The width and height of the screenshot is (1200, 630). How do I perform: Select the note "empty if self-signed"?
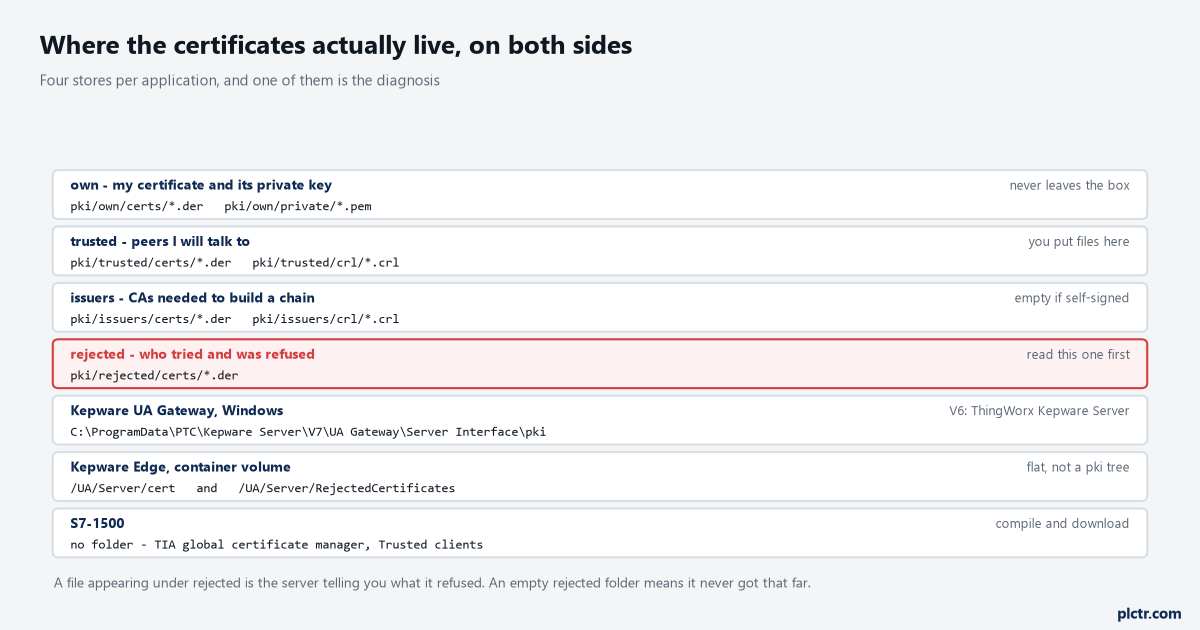tap(1072, 298)
